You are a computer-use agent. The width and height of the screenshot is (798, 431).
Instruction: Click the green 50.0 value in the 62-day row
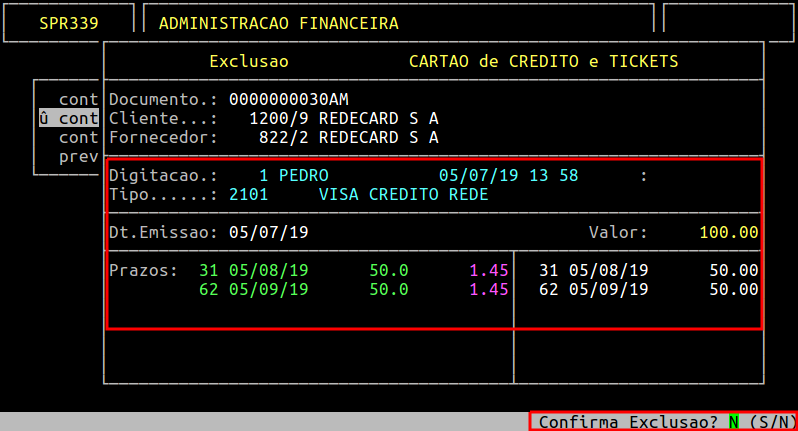pos(388,289)
